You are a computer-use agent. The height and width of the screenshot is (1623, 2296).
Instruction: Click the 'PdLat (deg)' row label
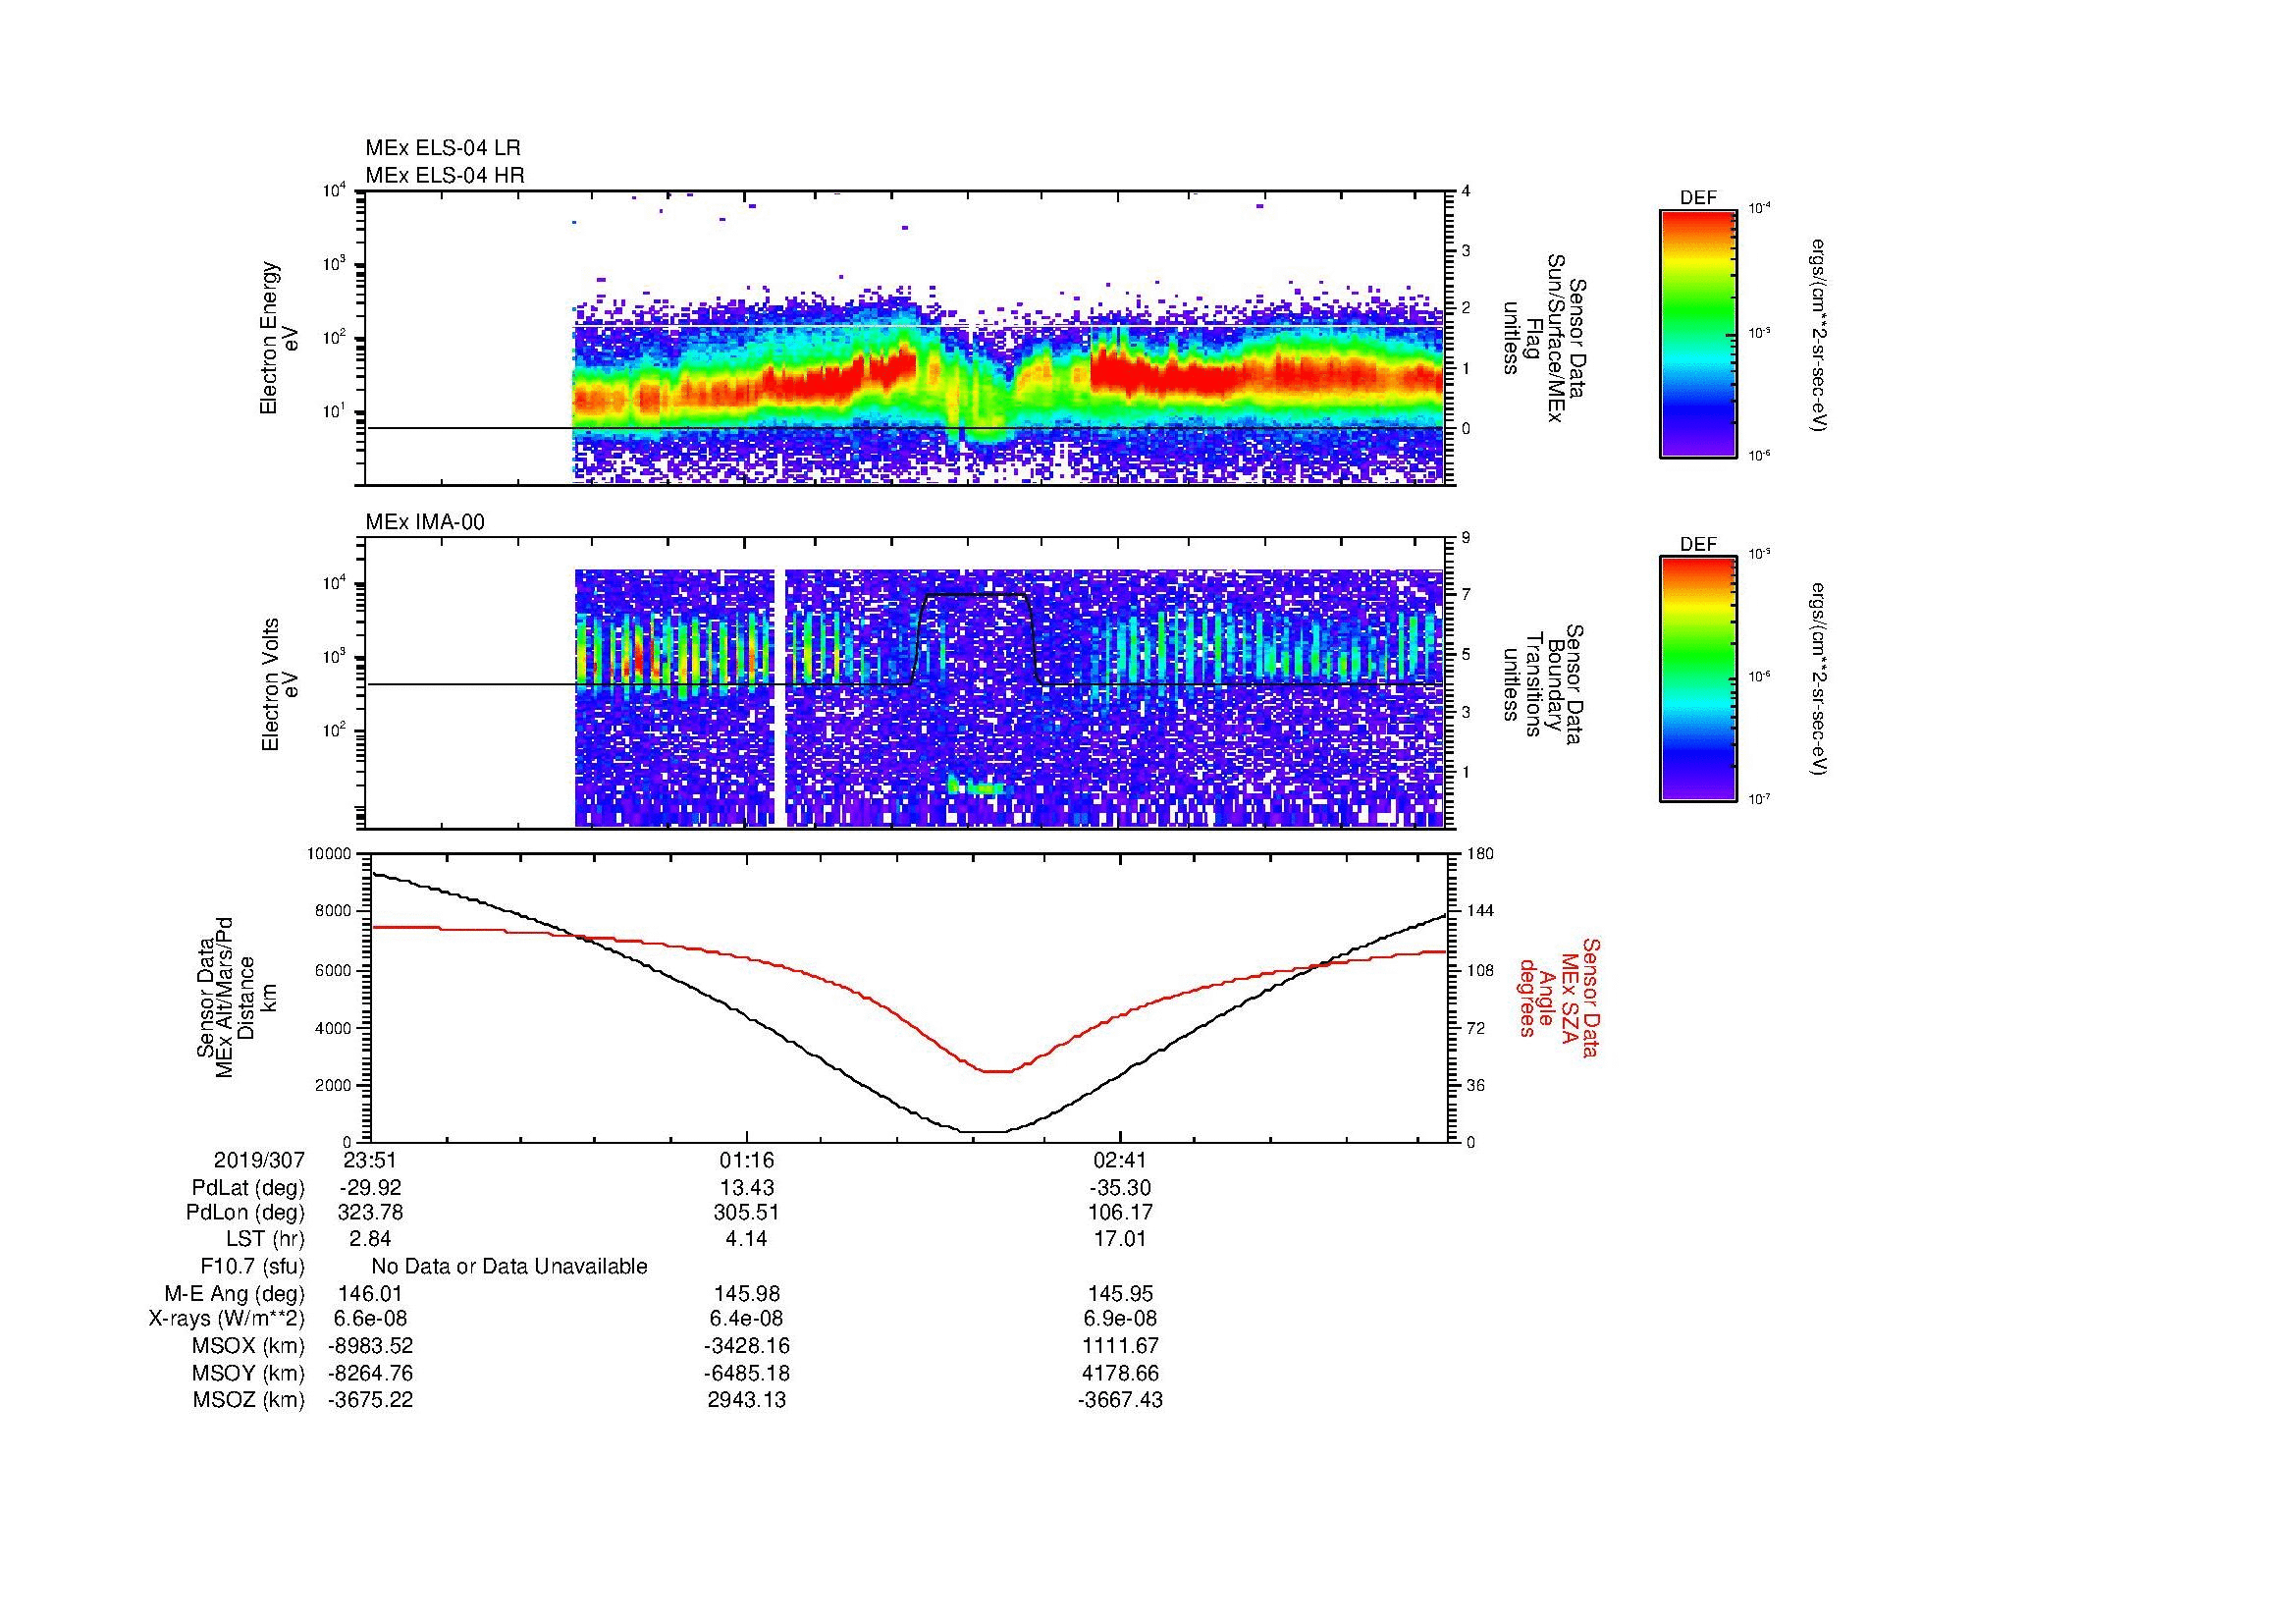point(248,1188)
